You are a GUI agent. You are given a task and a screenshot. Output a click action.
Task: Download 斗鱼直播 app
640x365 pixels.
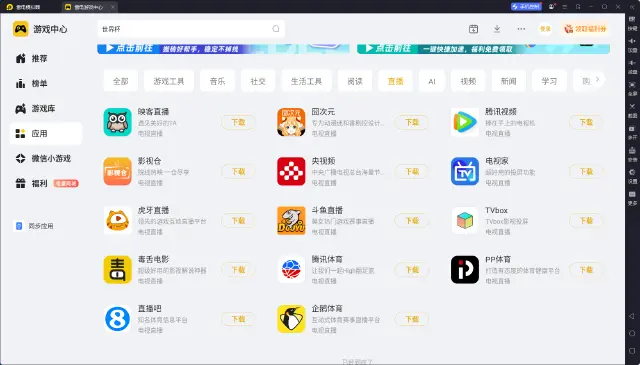click(x=412, y=220)
